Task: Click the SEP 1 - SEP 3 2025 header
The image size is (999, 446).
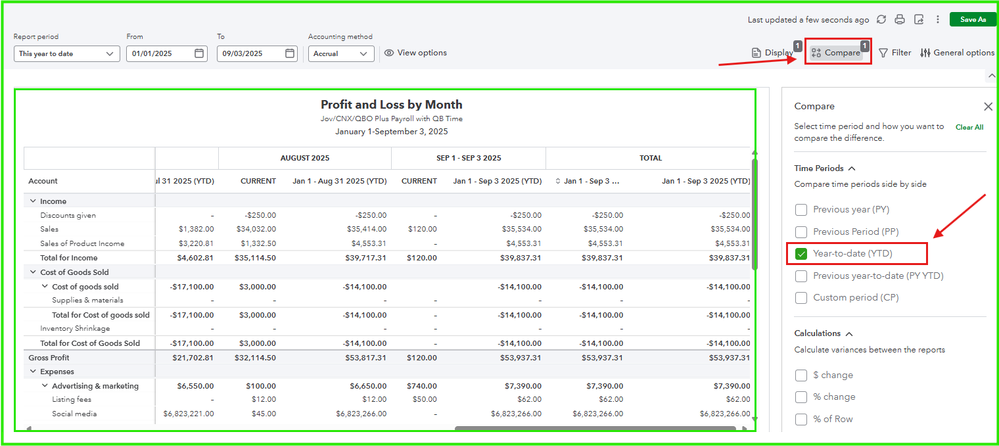Action: tap(468, 158)
